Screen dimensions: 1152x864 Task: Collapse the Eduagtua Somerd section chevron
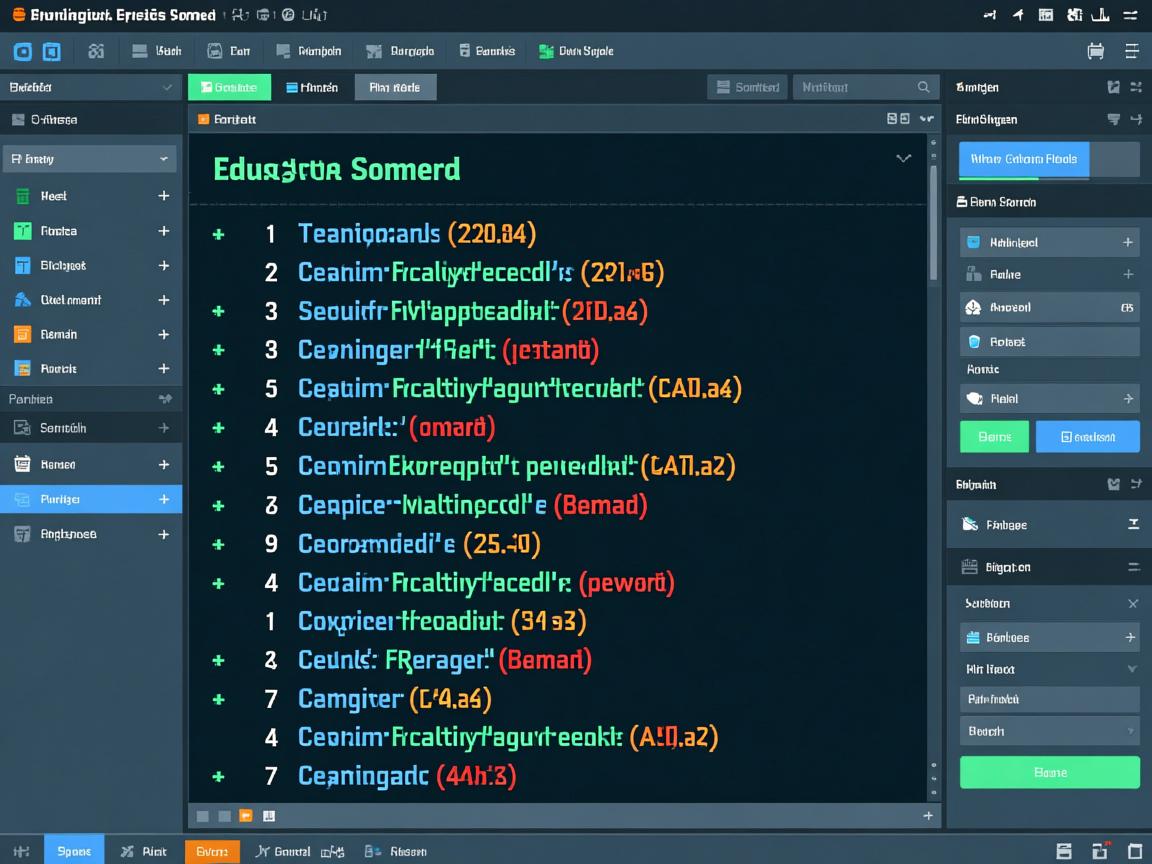[903, 159]
